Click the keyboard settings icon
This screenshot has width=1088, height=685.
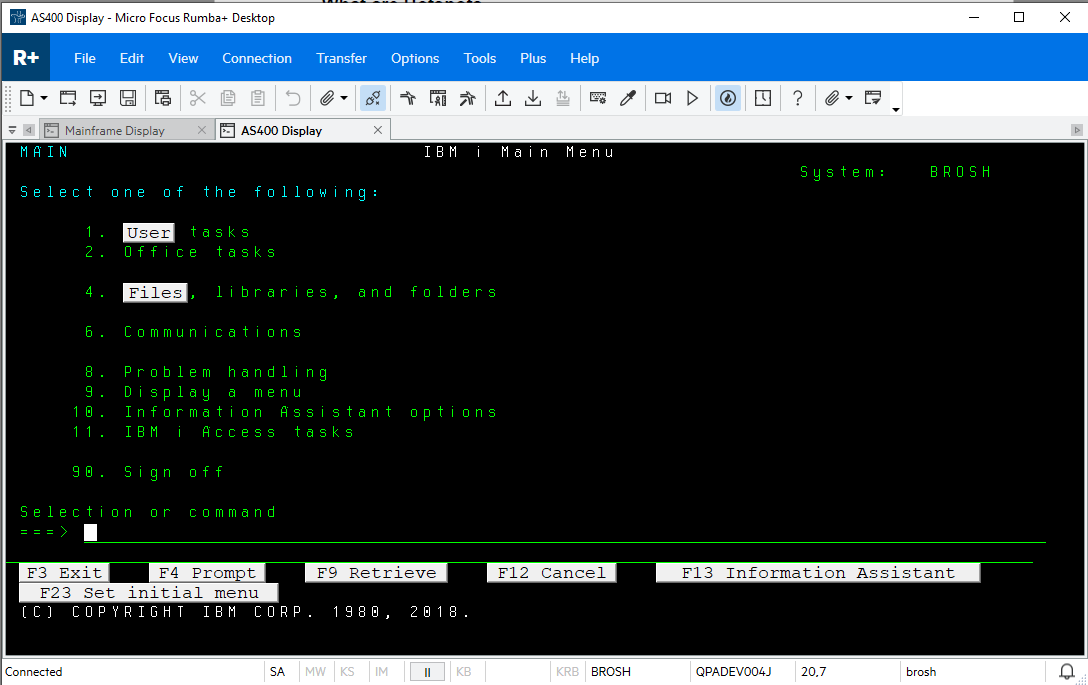[x=598, y=98]
